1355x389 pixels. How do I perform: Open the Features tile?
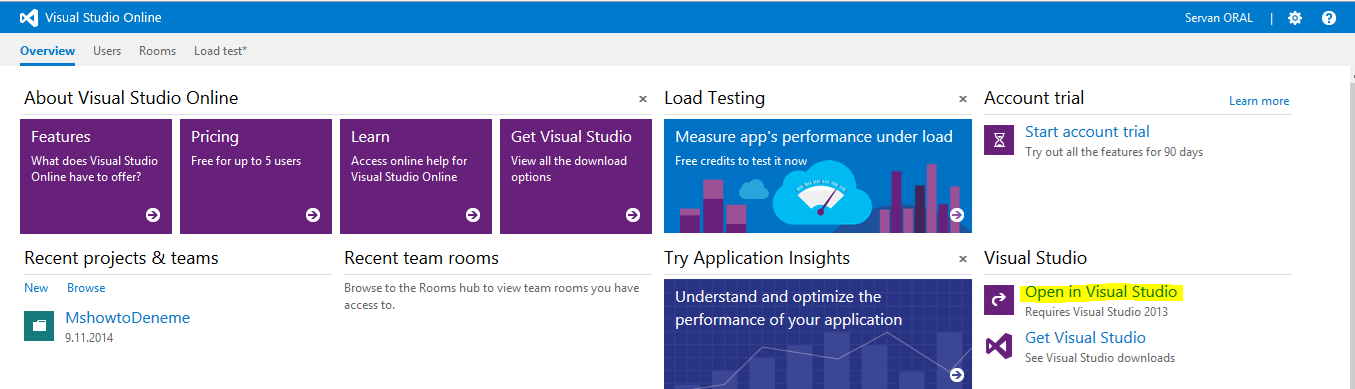(x=96, y=176)
